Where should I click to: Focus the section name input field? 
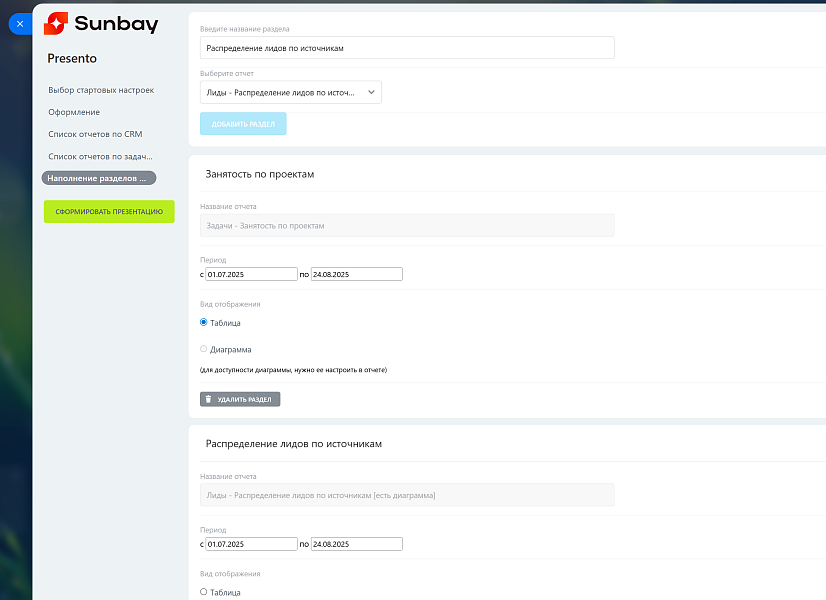pos(407,47)
